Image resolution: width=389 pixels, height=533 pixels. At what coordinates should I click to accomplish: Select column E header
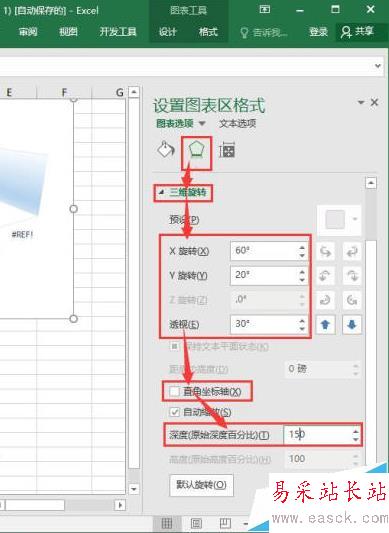(x=9, y=92)
